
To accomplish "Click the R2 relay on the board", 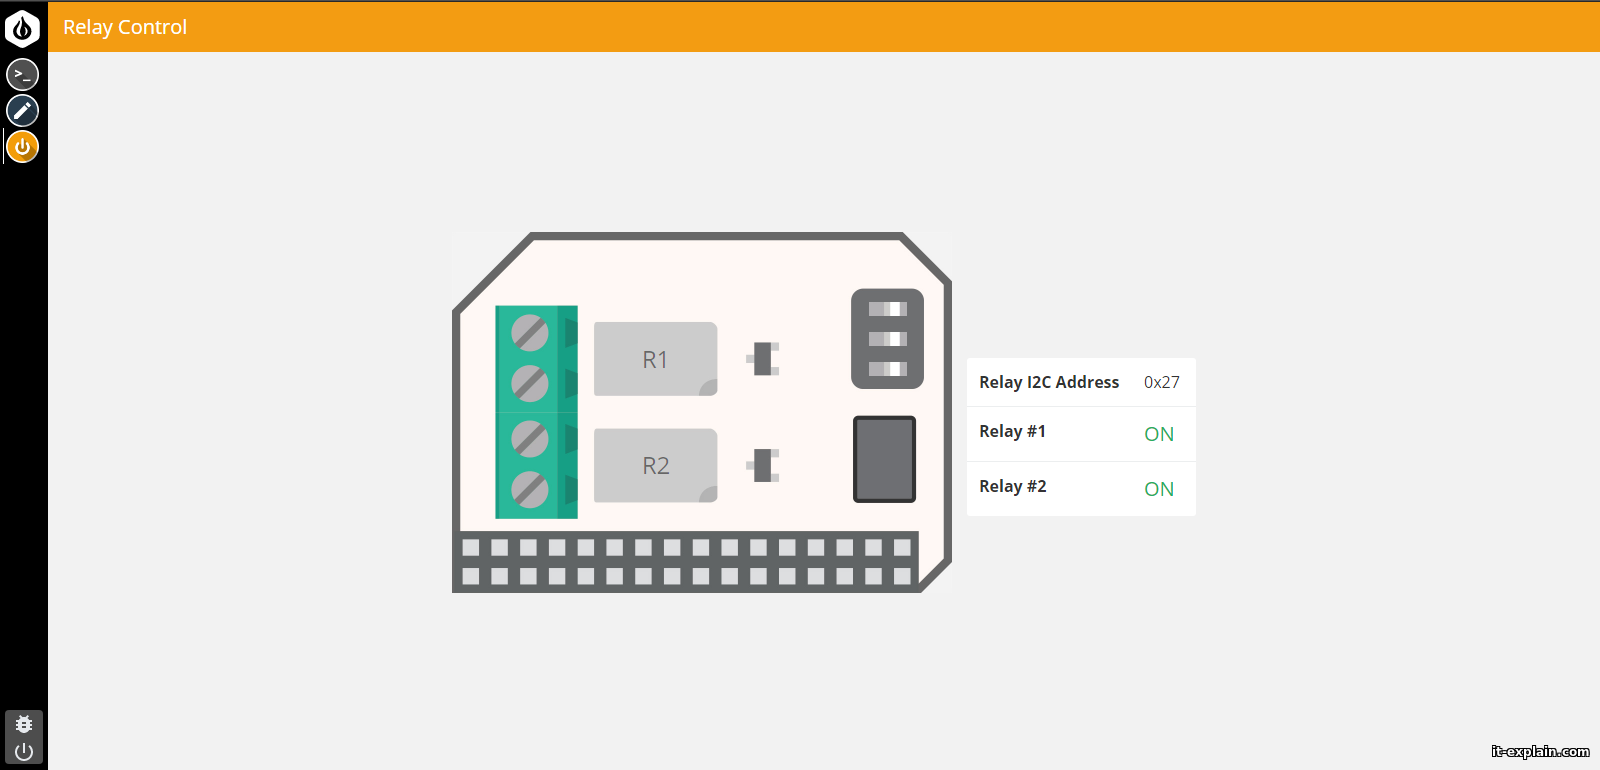I will (655, 466).
